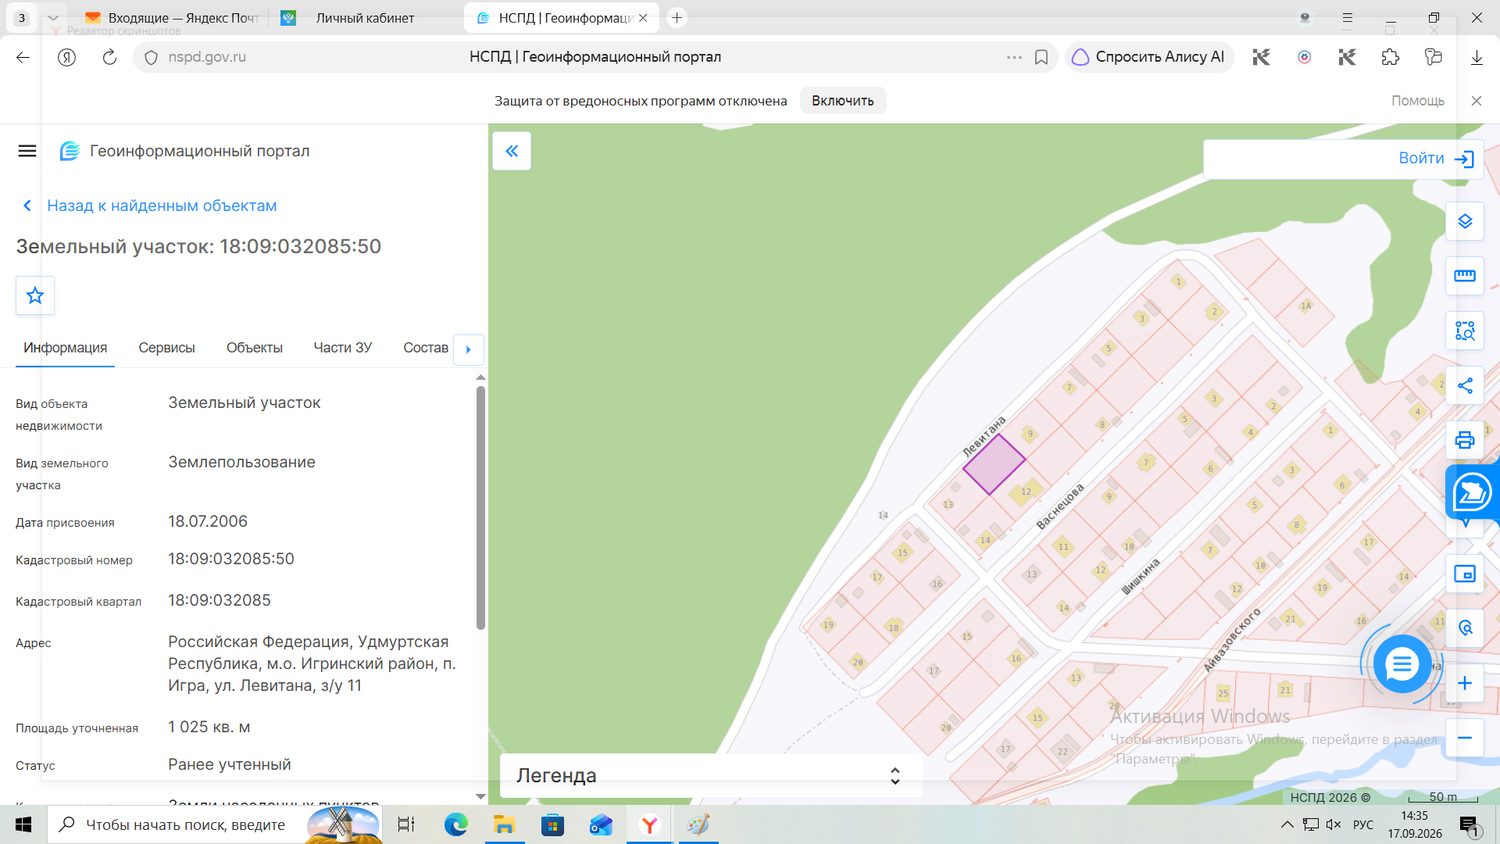Click the Windows Start button
The image size is (1500, 844).
point(24,825)
